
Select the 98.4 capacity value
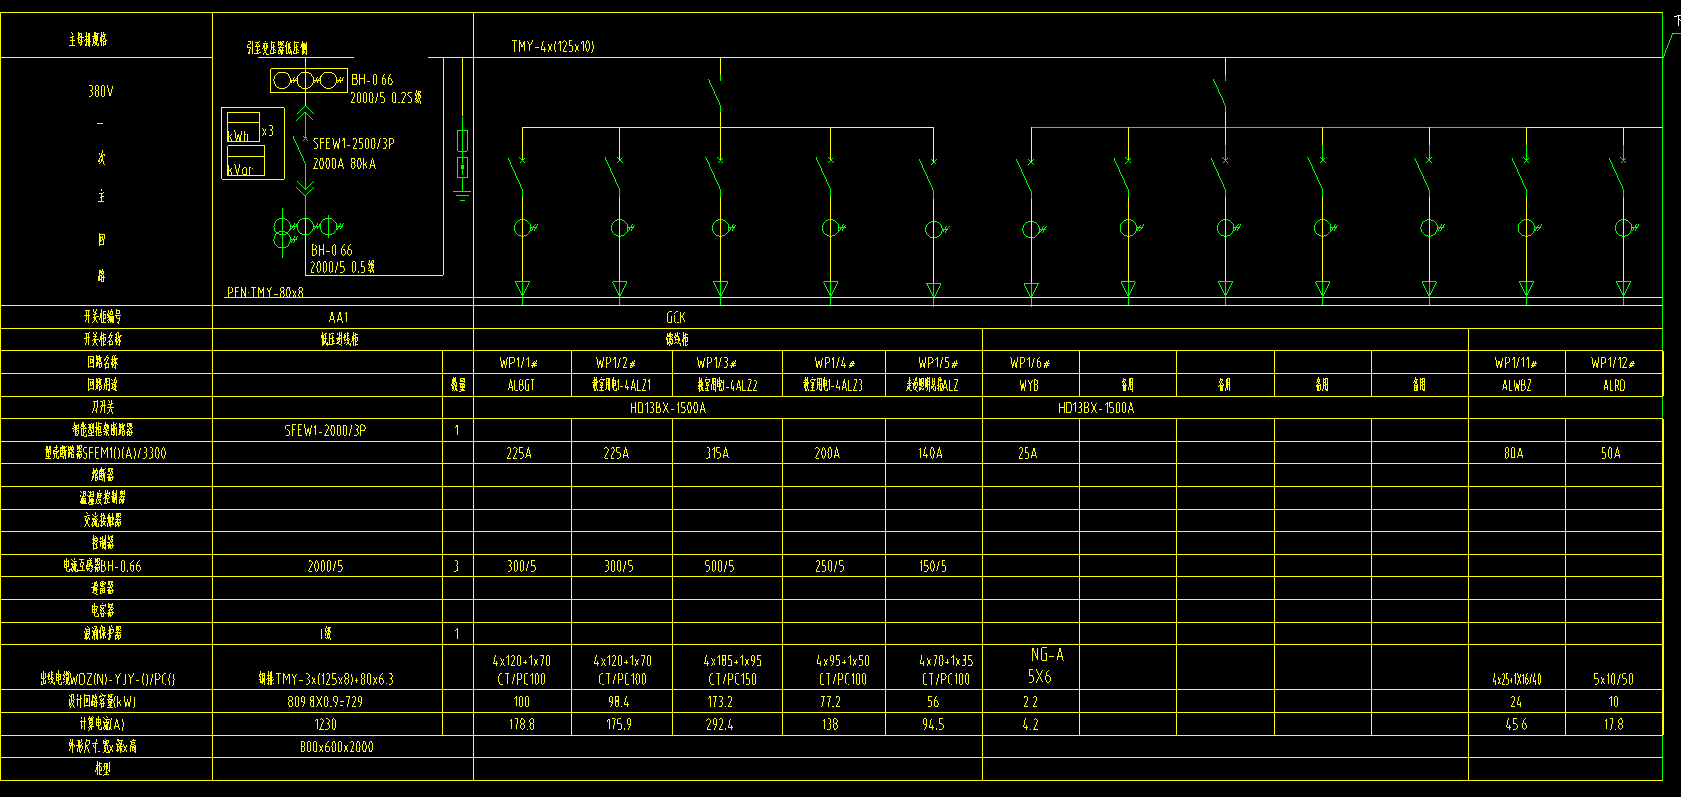619,702
